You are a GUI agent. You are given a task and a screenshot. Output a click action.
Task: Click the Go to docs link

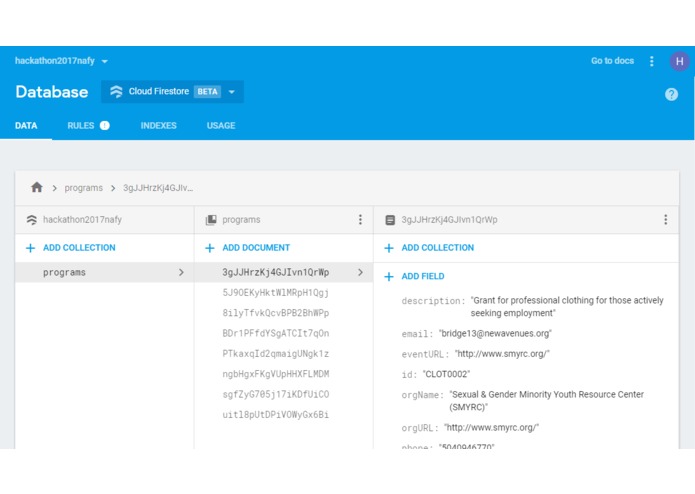click(x=612, y=61)
